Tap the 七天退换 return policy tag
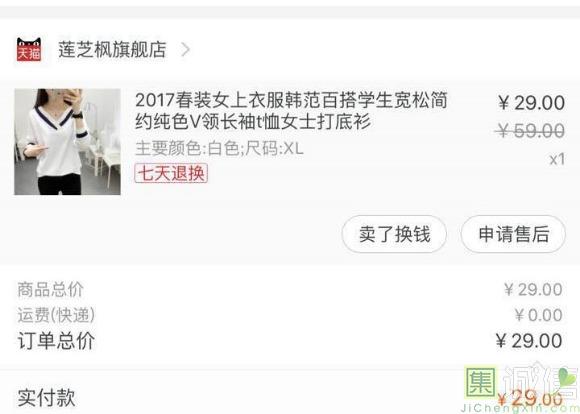This screenshot has height=414, width=580. tap(171, 173)
